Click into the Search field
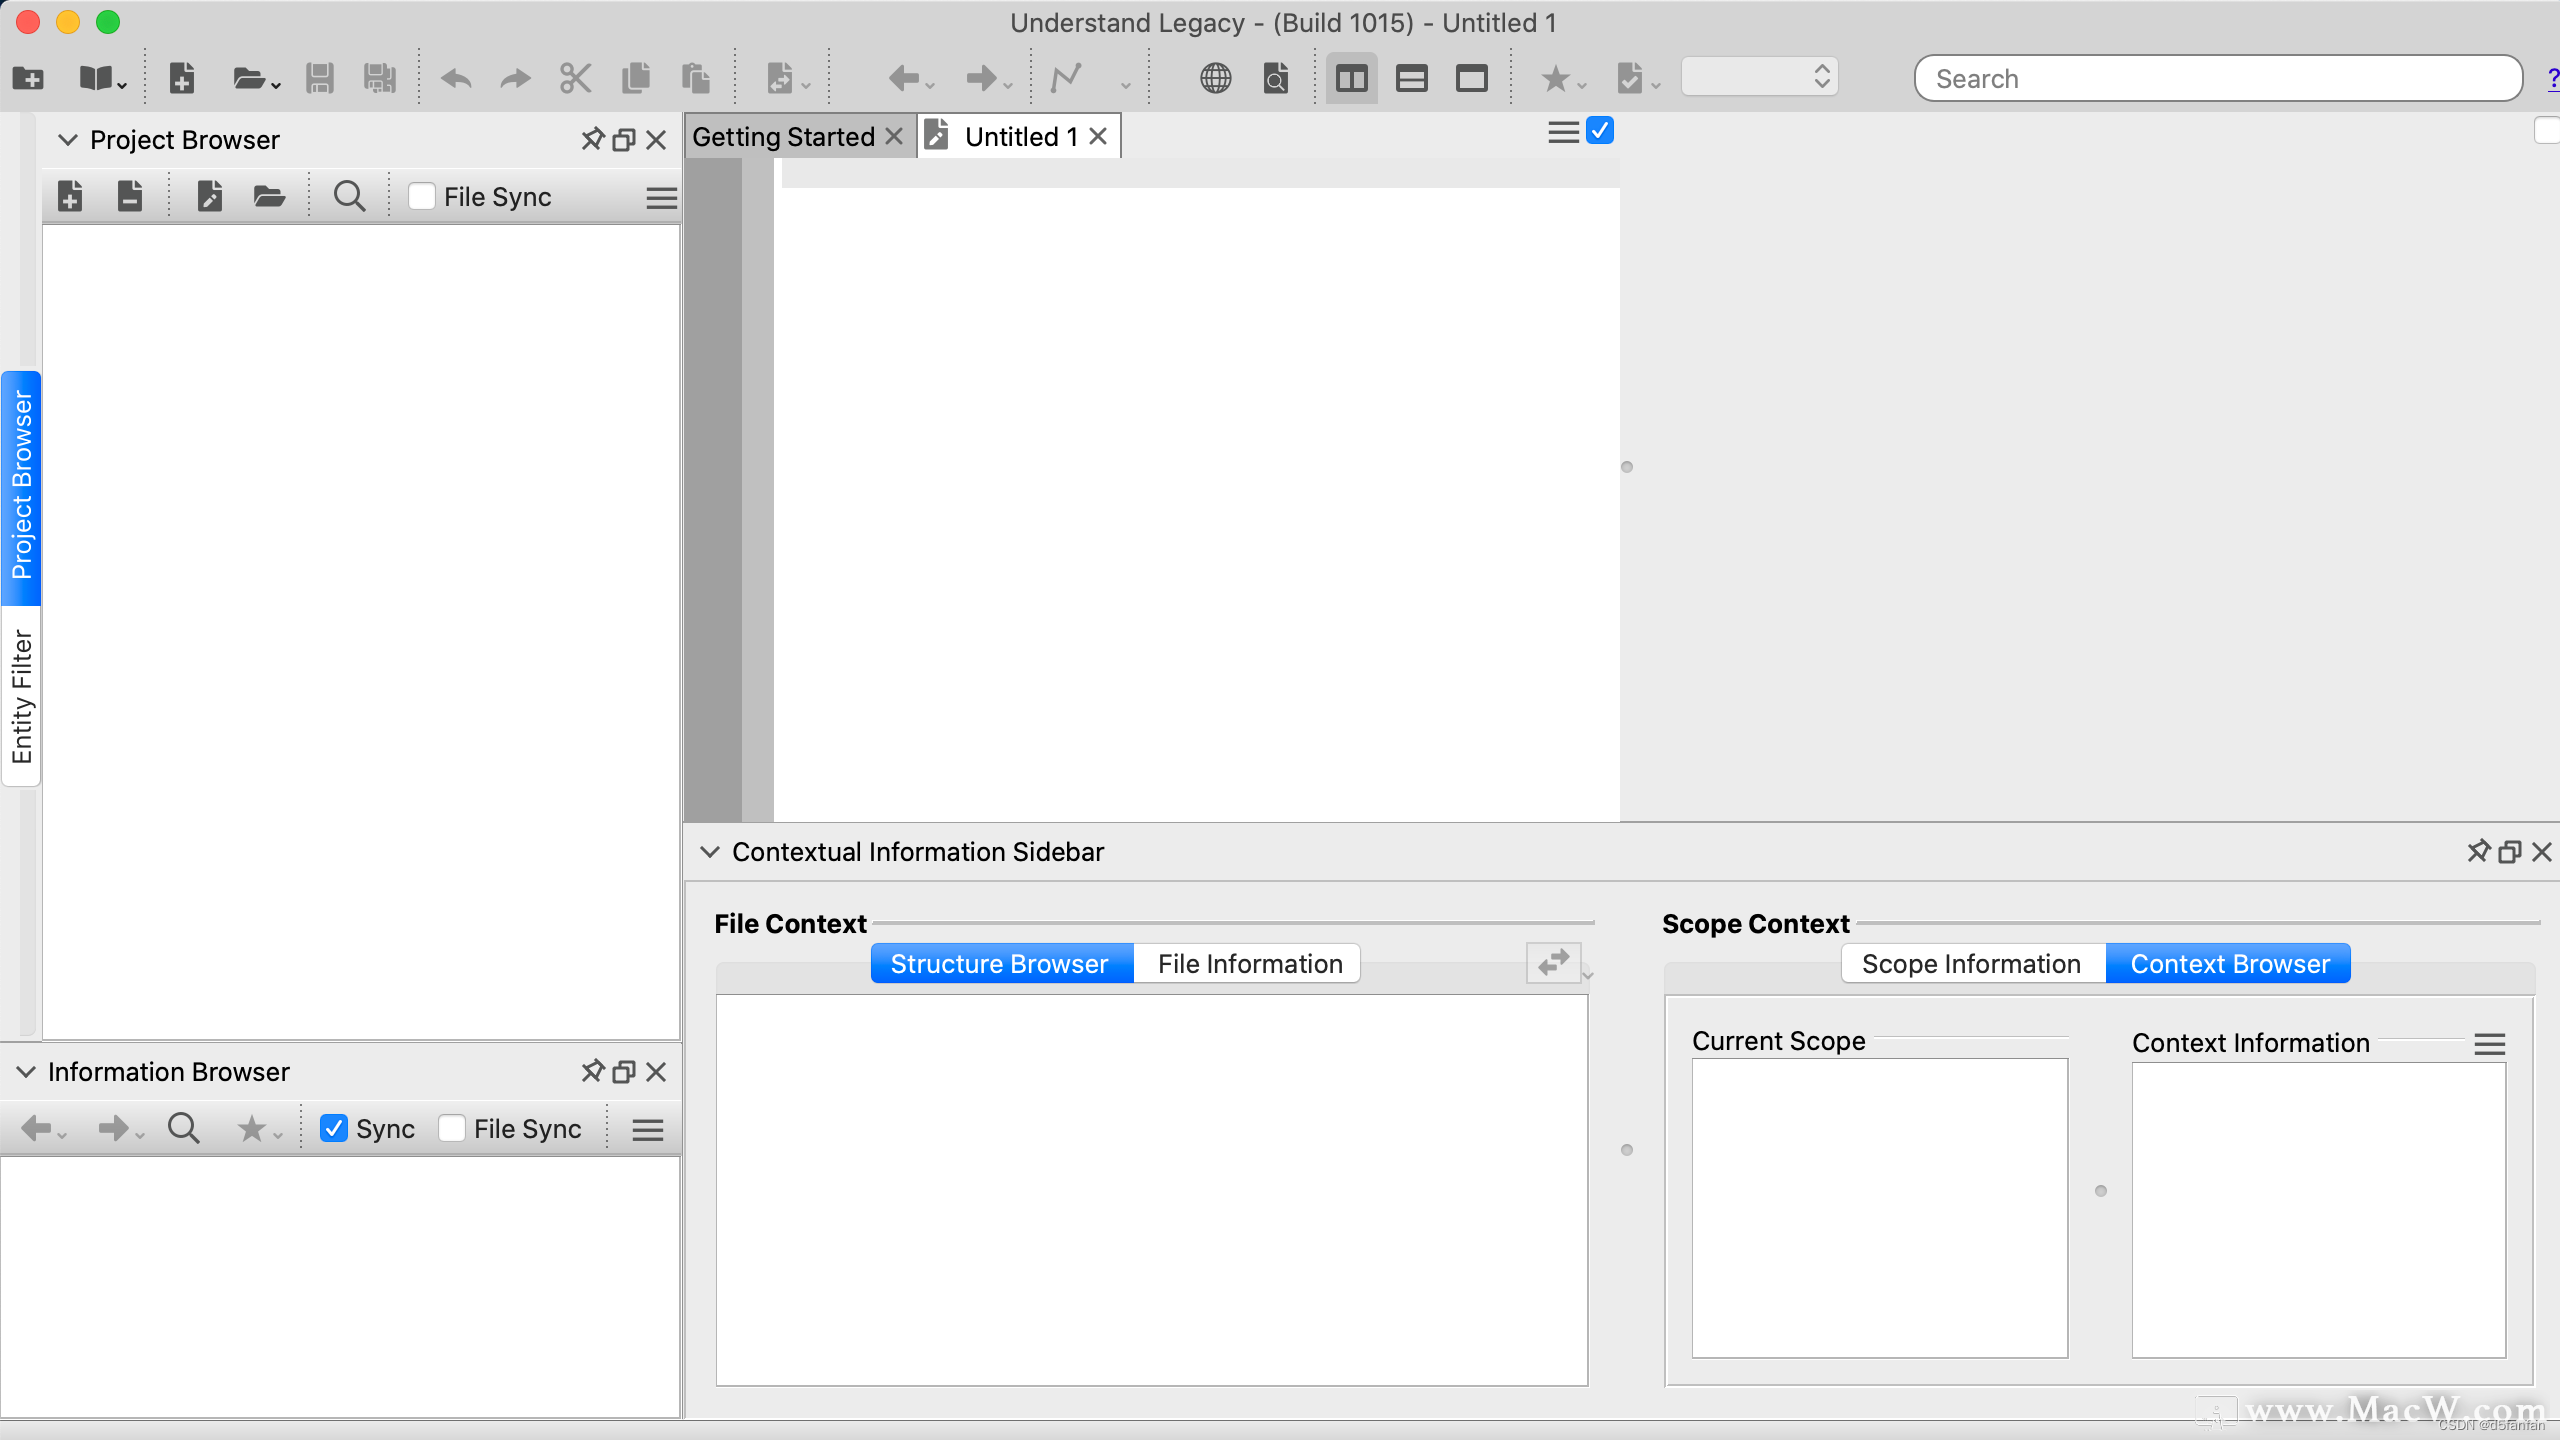 2216,78
